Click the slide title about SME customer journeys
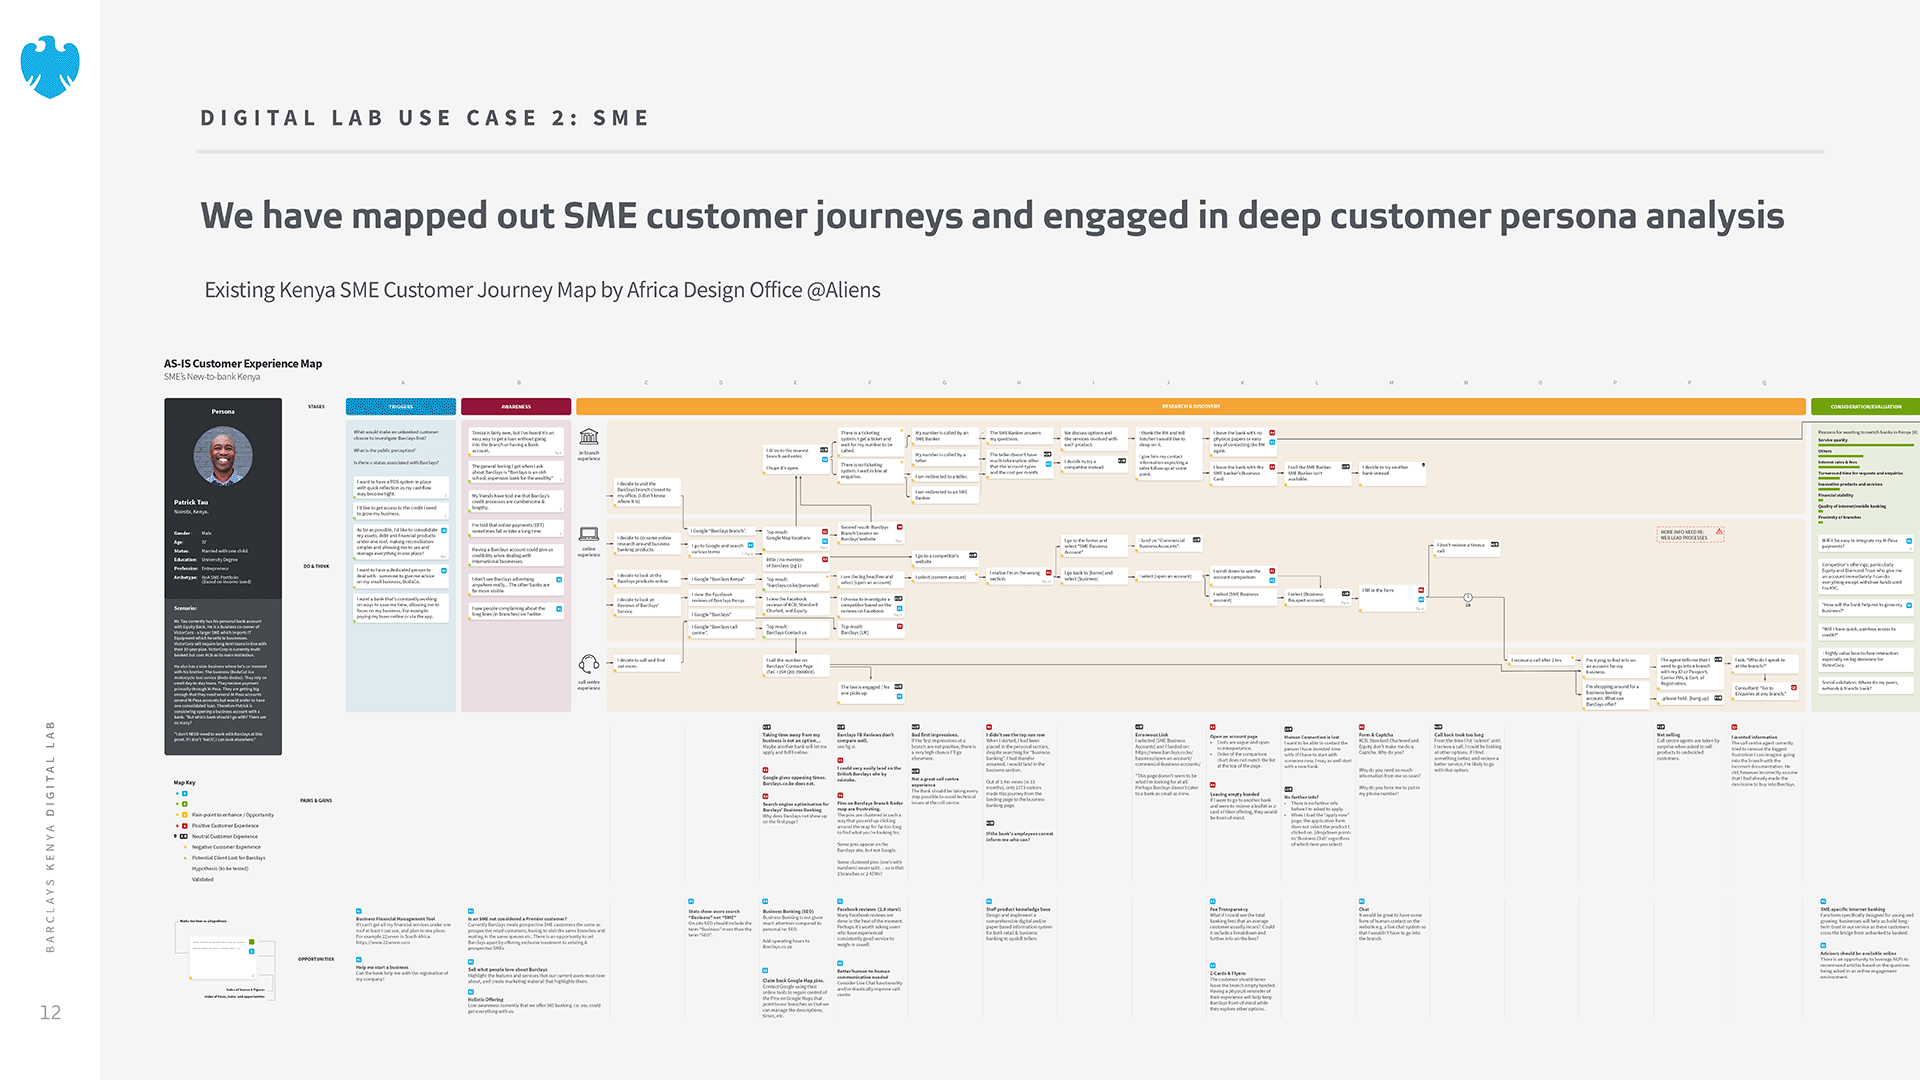The height and width of the screenshot is (1080, 1920). tap(992, 216)
